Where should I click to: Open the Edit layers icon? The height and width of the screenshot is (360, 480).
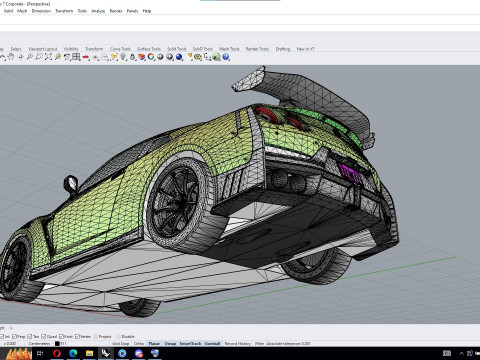142,57
